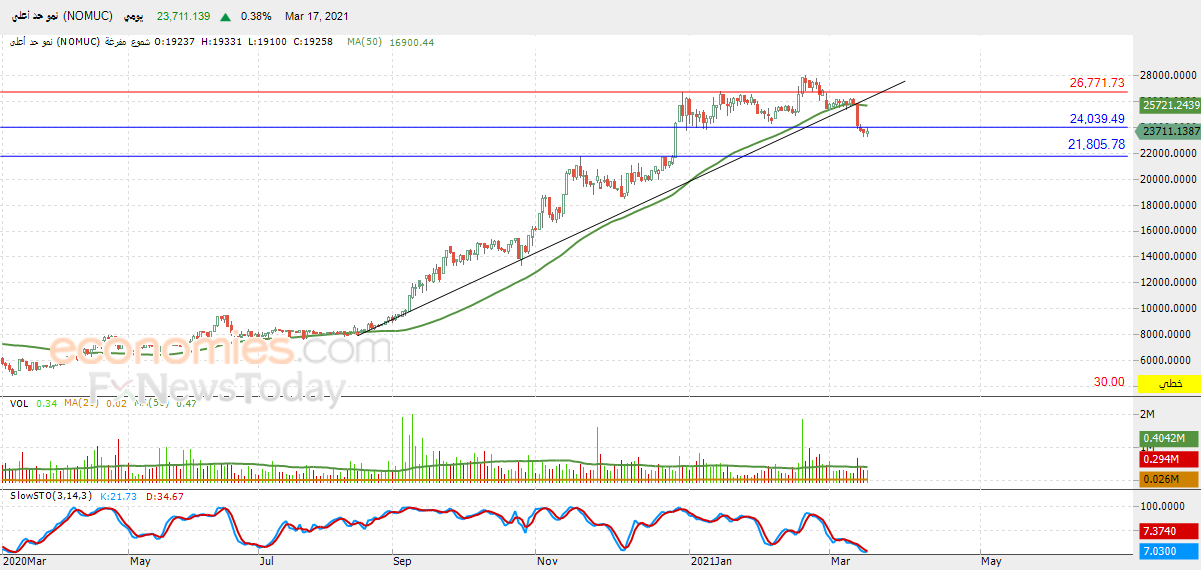Click the 16900.44 moving average value

coord(414,42)
